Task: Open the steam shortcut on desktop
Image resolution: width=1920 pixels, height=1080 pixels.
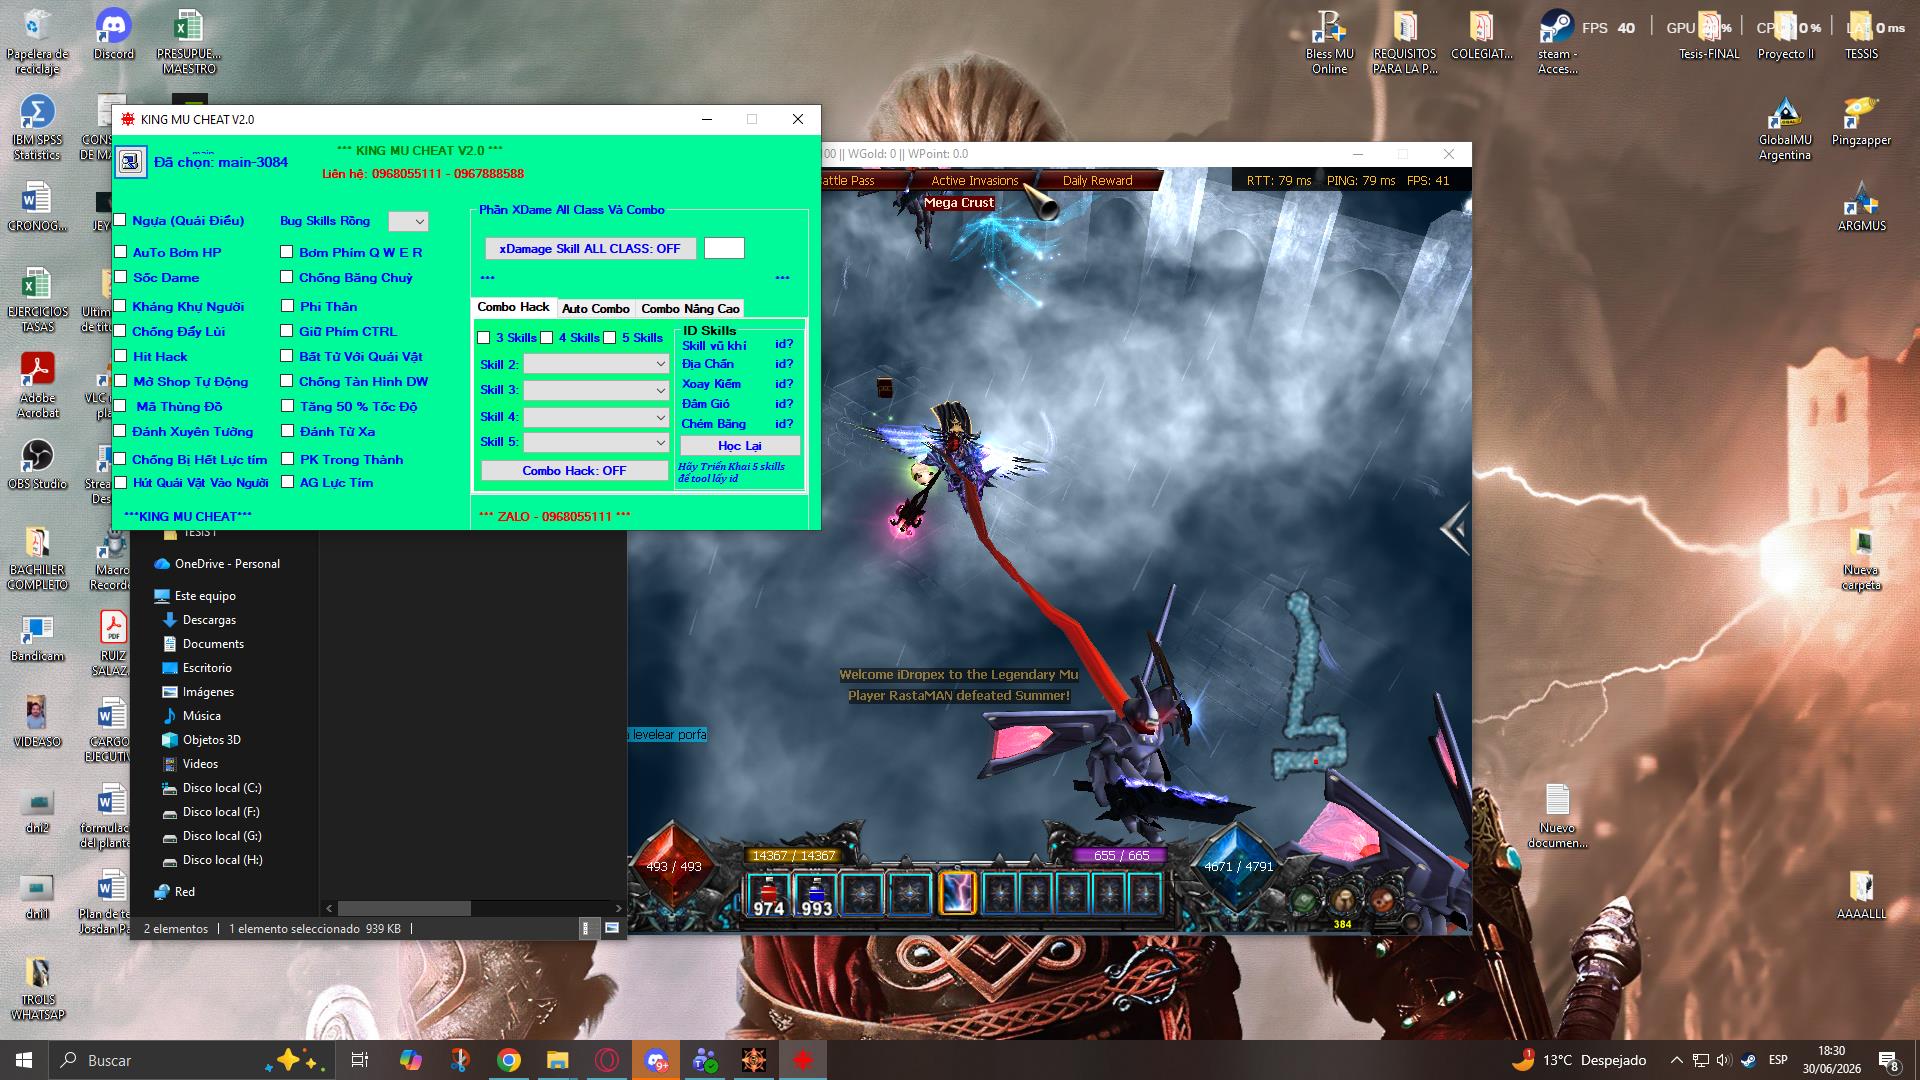Action: (1557, 42)
